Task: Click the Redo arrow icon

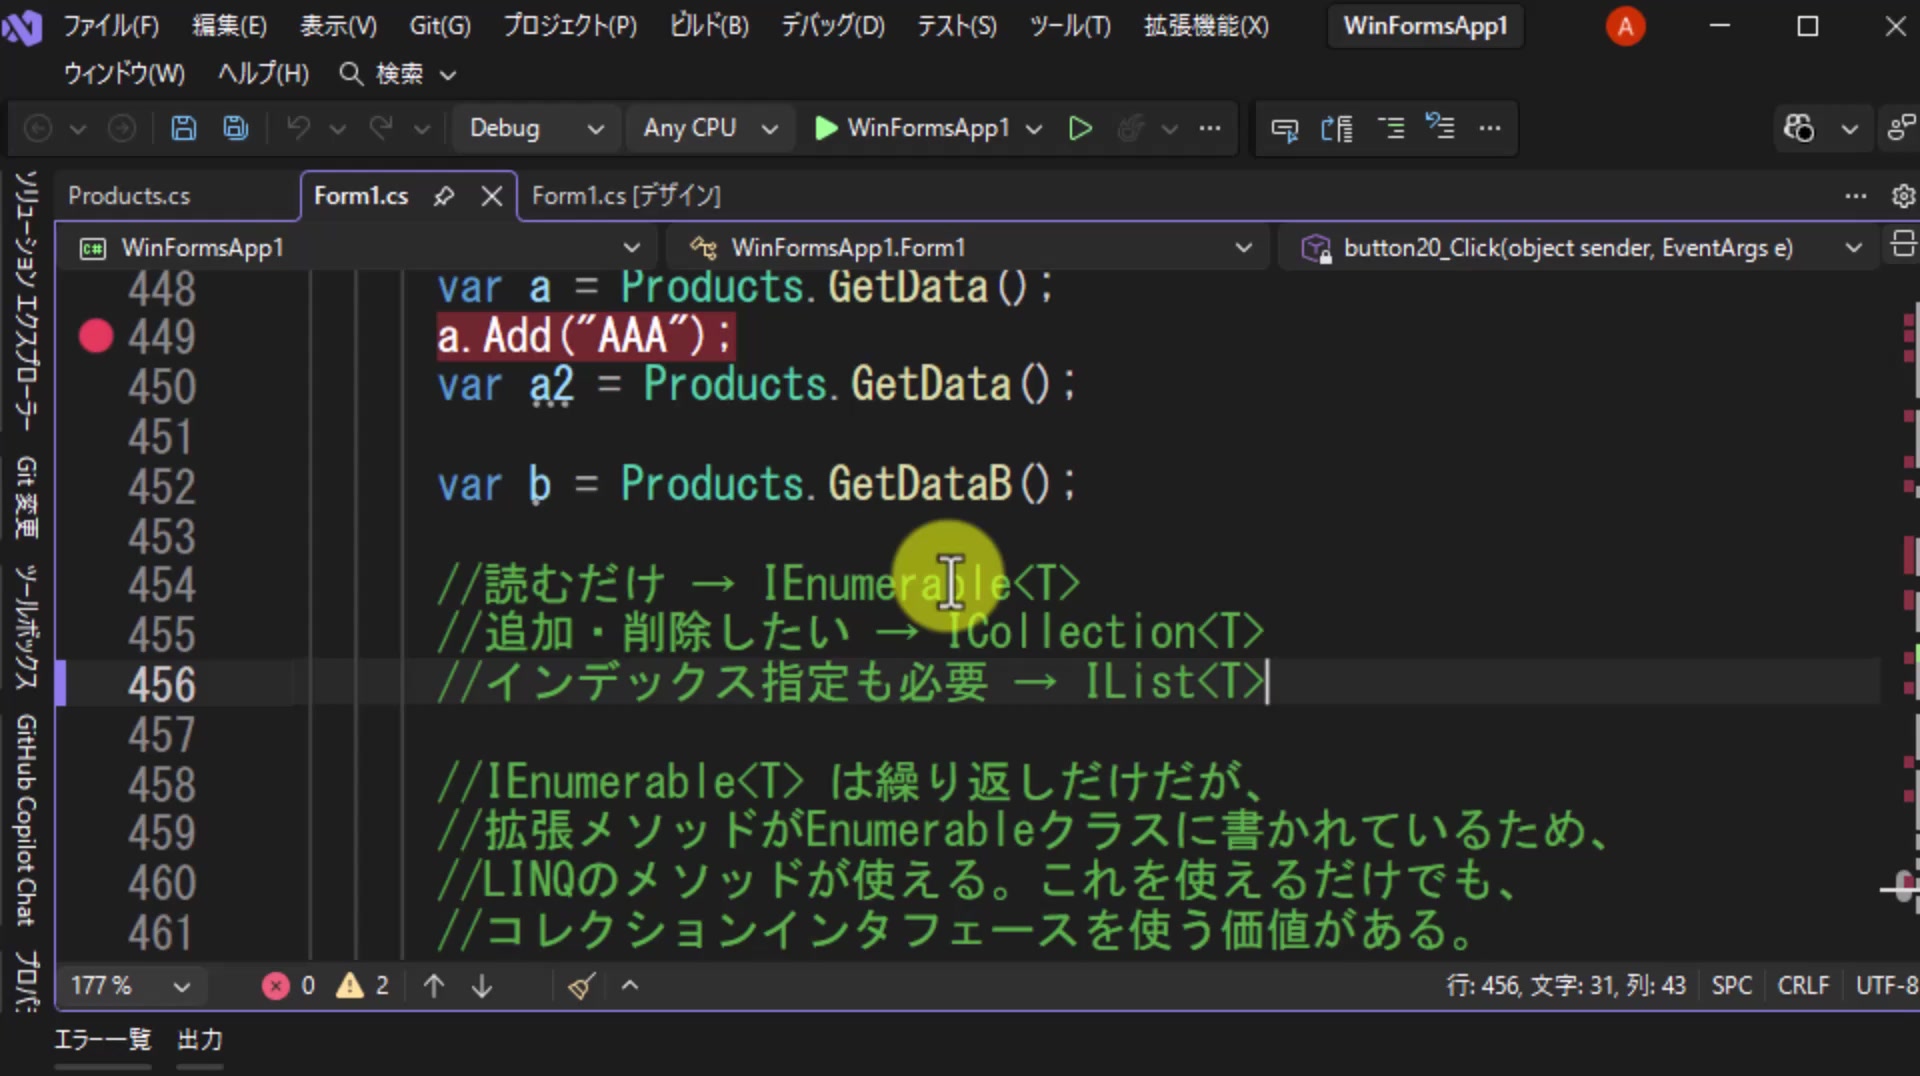Action: [381, 128]
